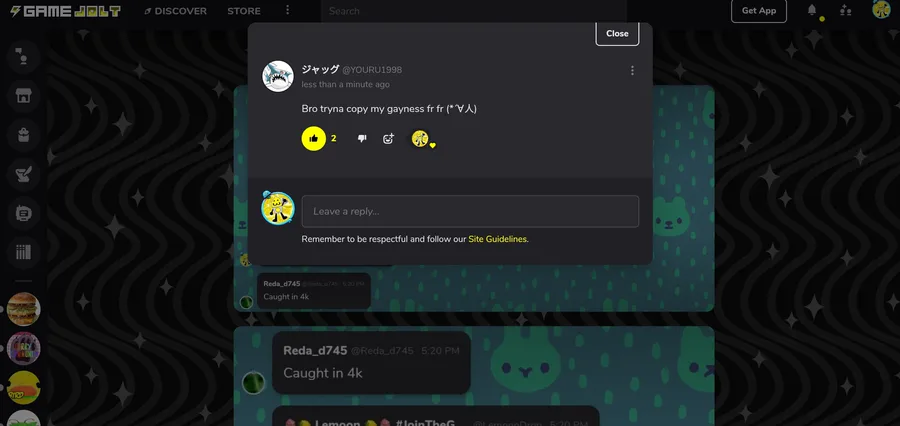Open the Store menu item
Screen dimensions: 900x426
(243, 11)
